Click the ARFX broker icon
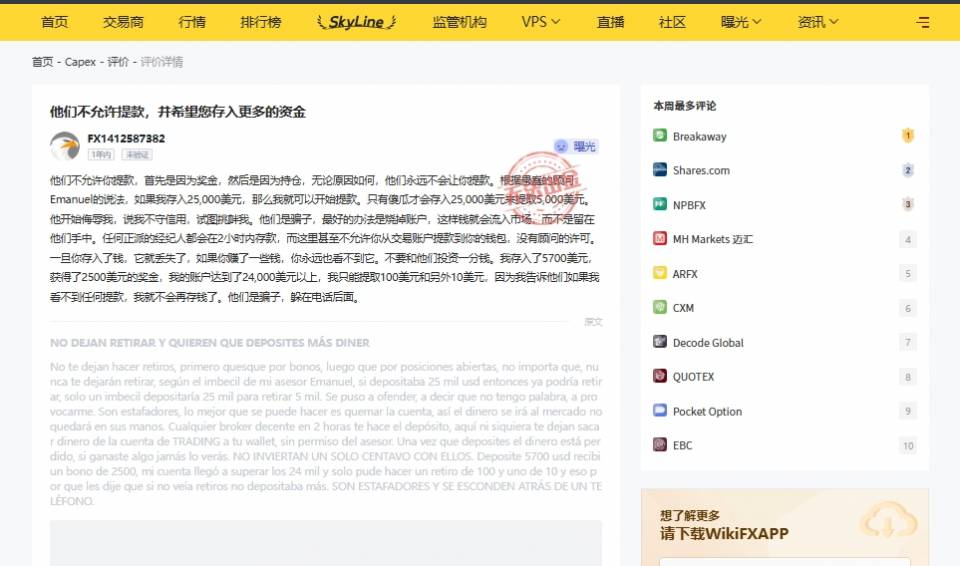The height and width of the screenshot is (566, 960). [x=659, y=273]
